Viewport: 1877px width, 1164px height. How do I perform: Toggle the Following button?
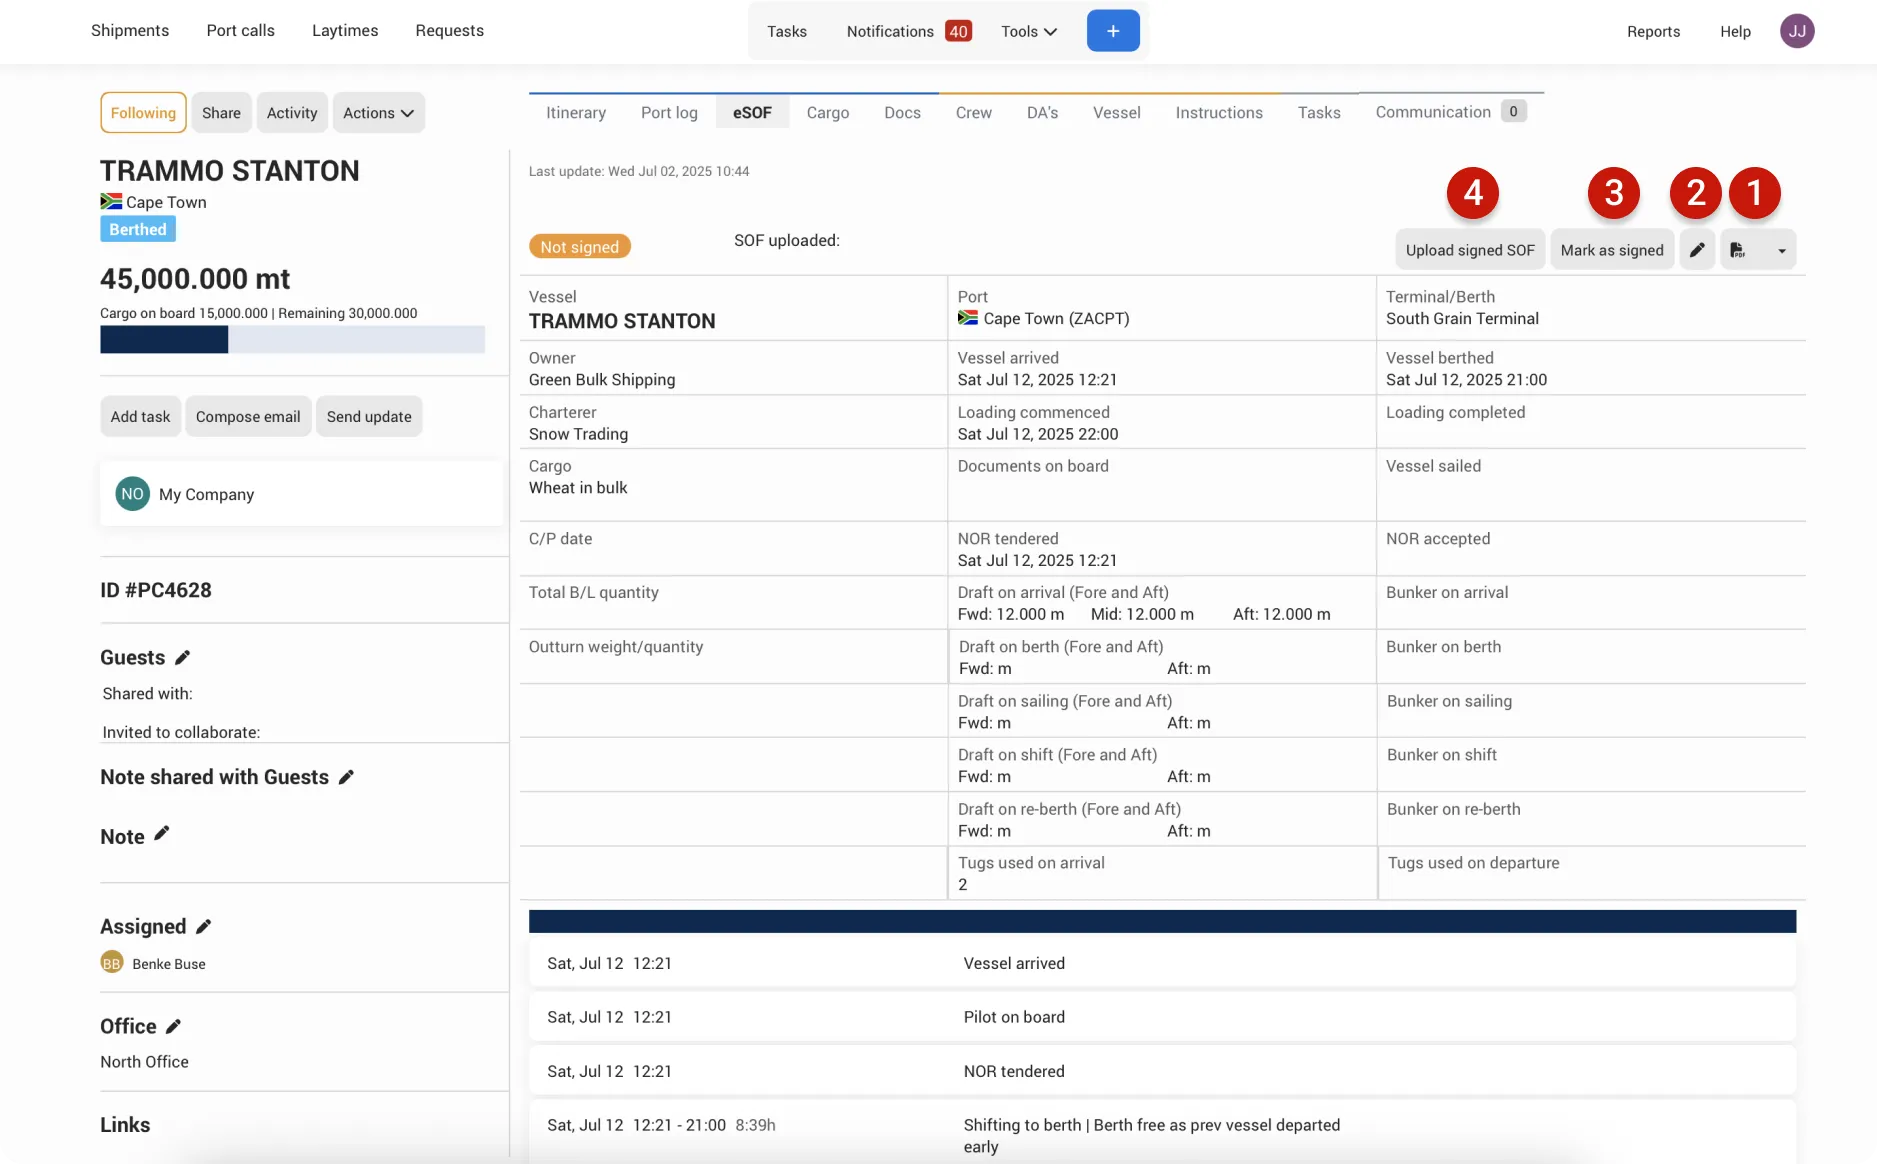(x=143, y=113)
